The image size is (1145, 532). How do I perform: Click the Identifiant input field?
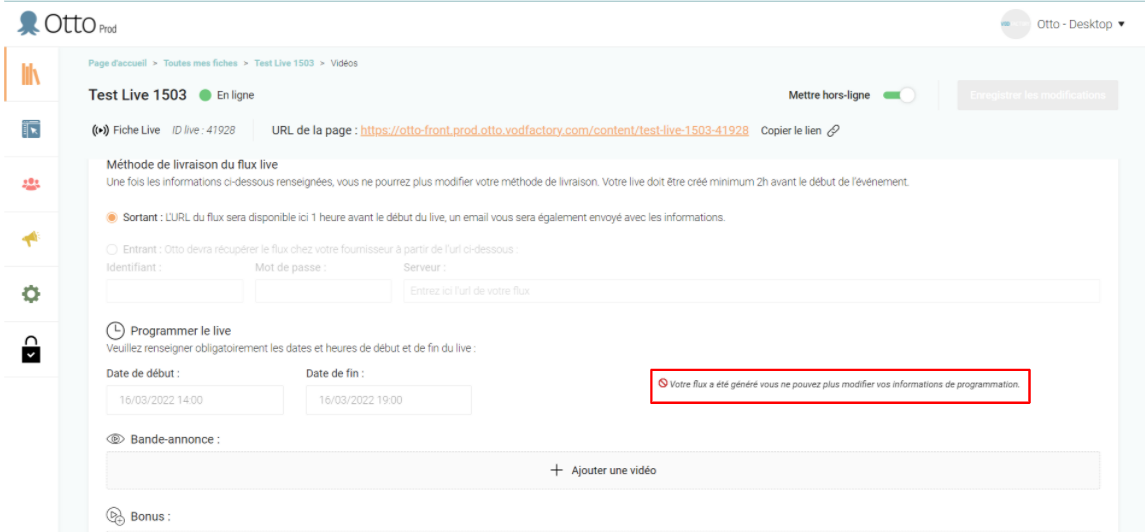click(175, 291)
